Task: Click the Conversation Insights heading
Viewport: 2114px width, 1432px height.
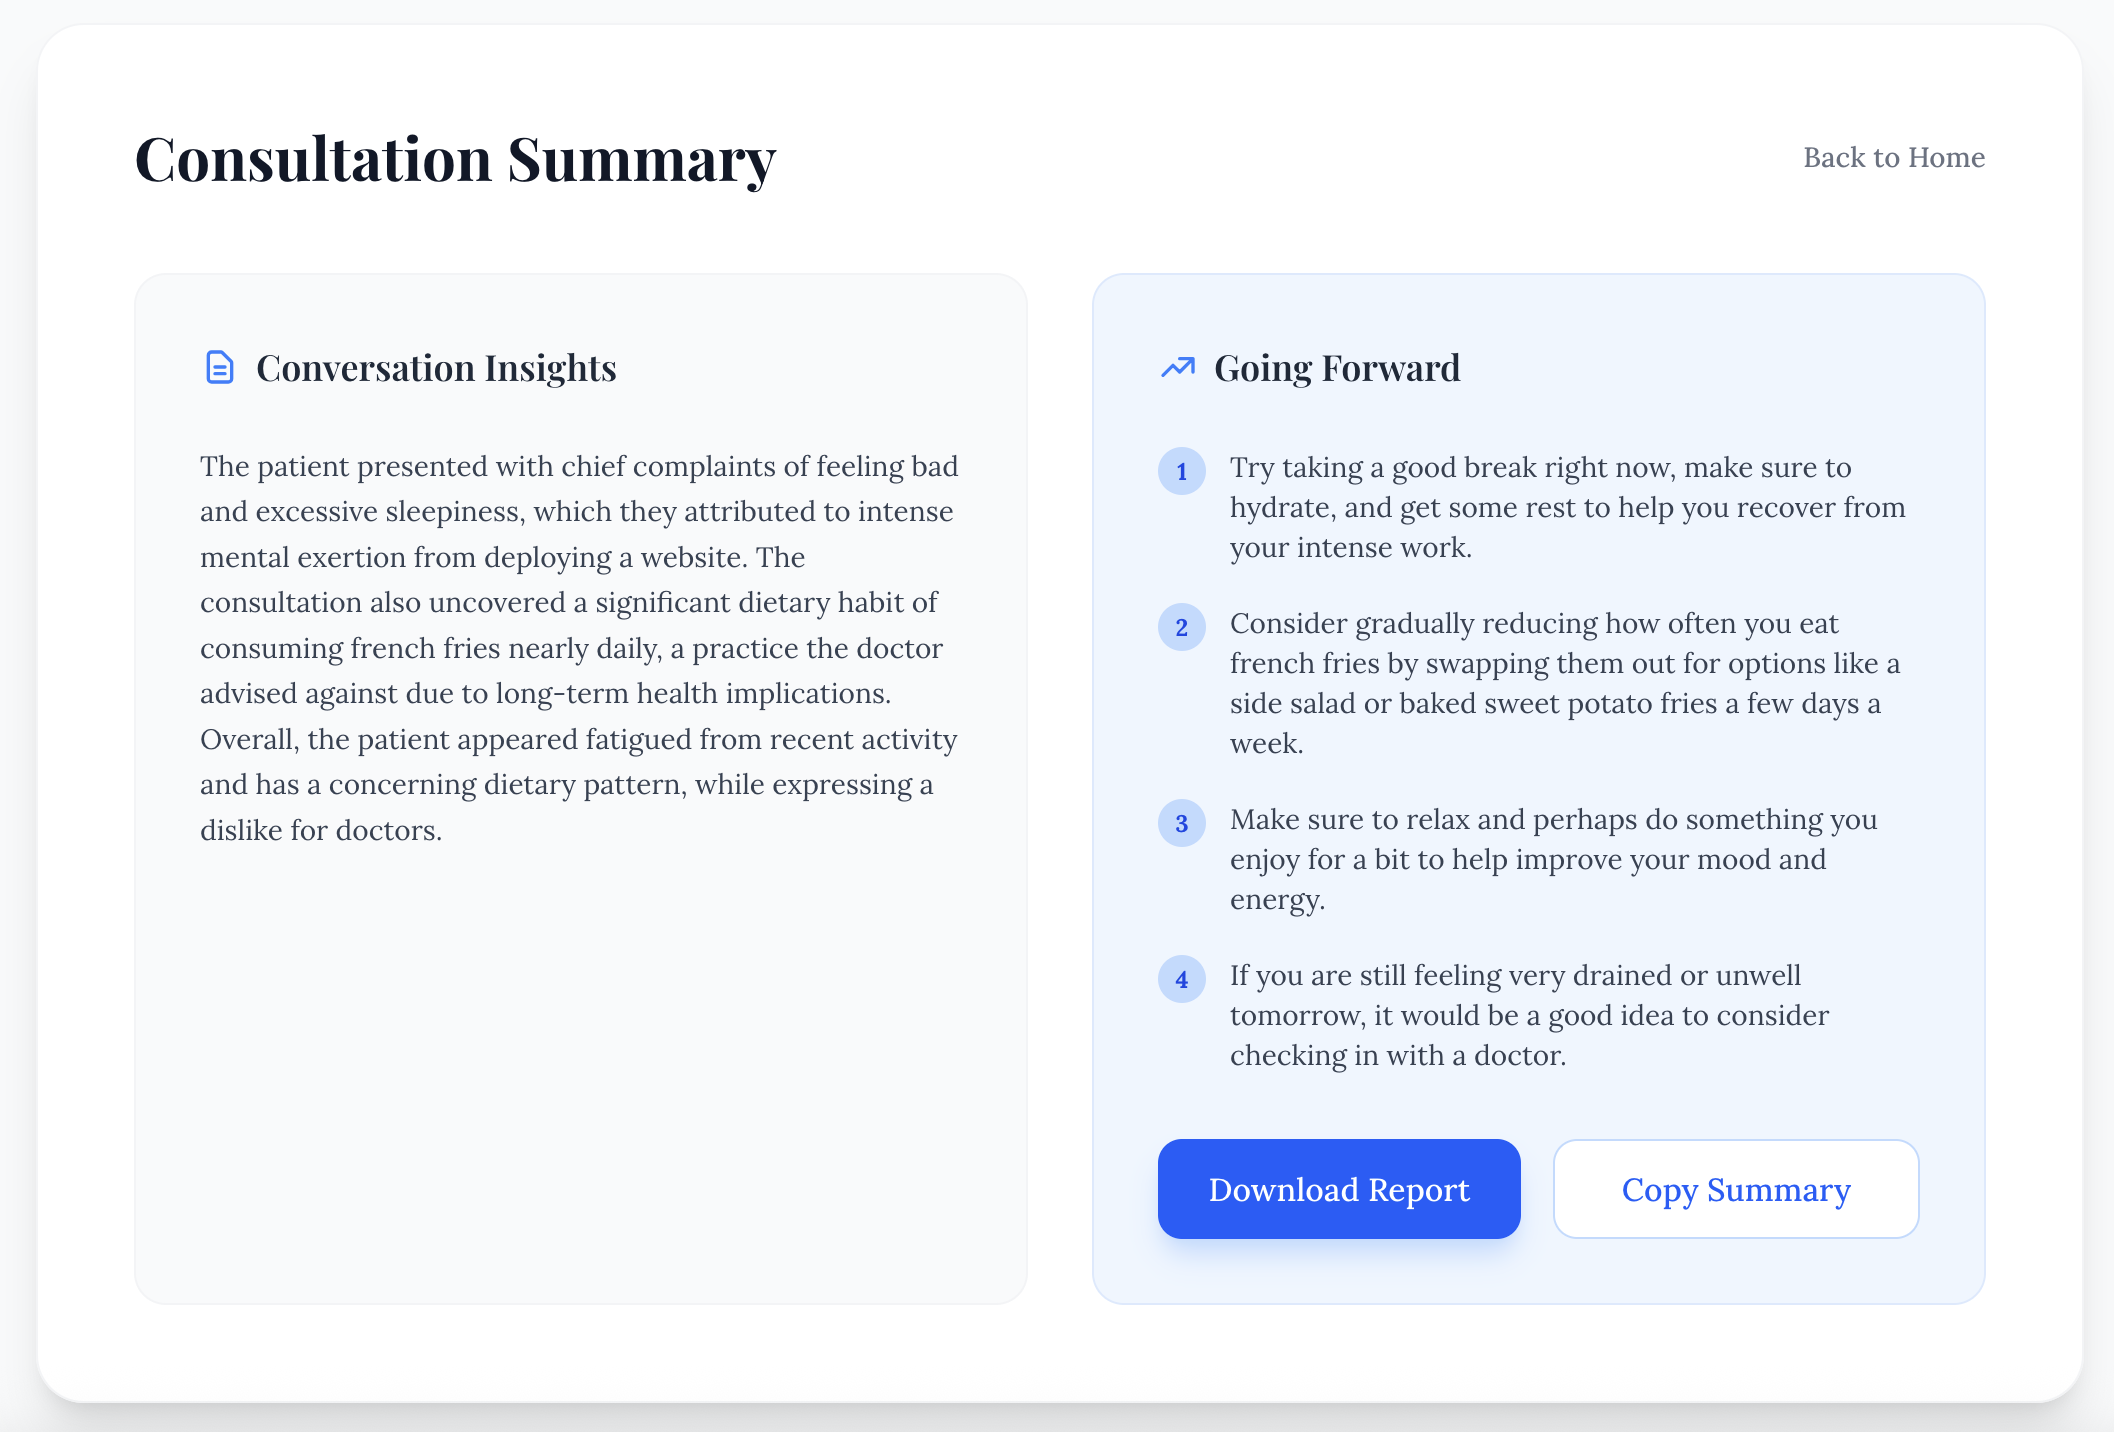Action: (436, 368)
